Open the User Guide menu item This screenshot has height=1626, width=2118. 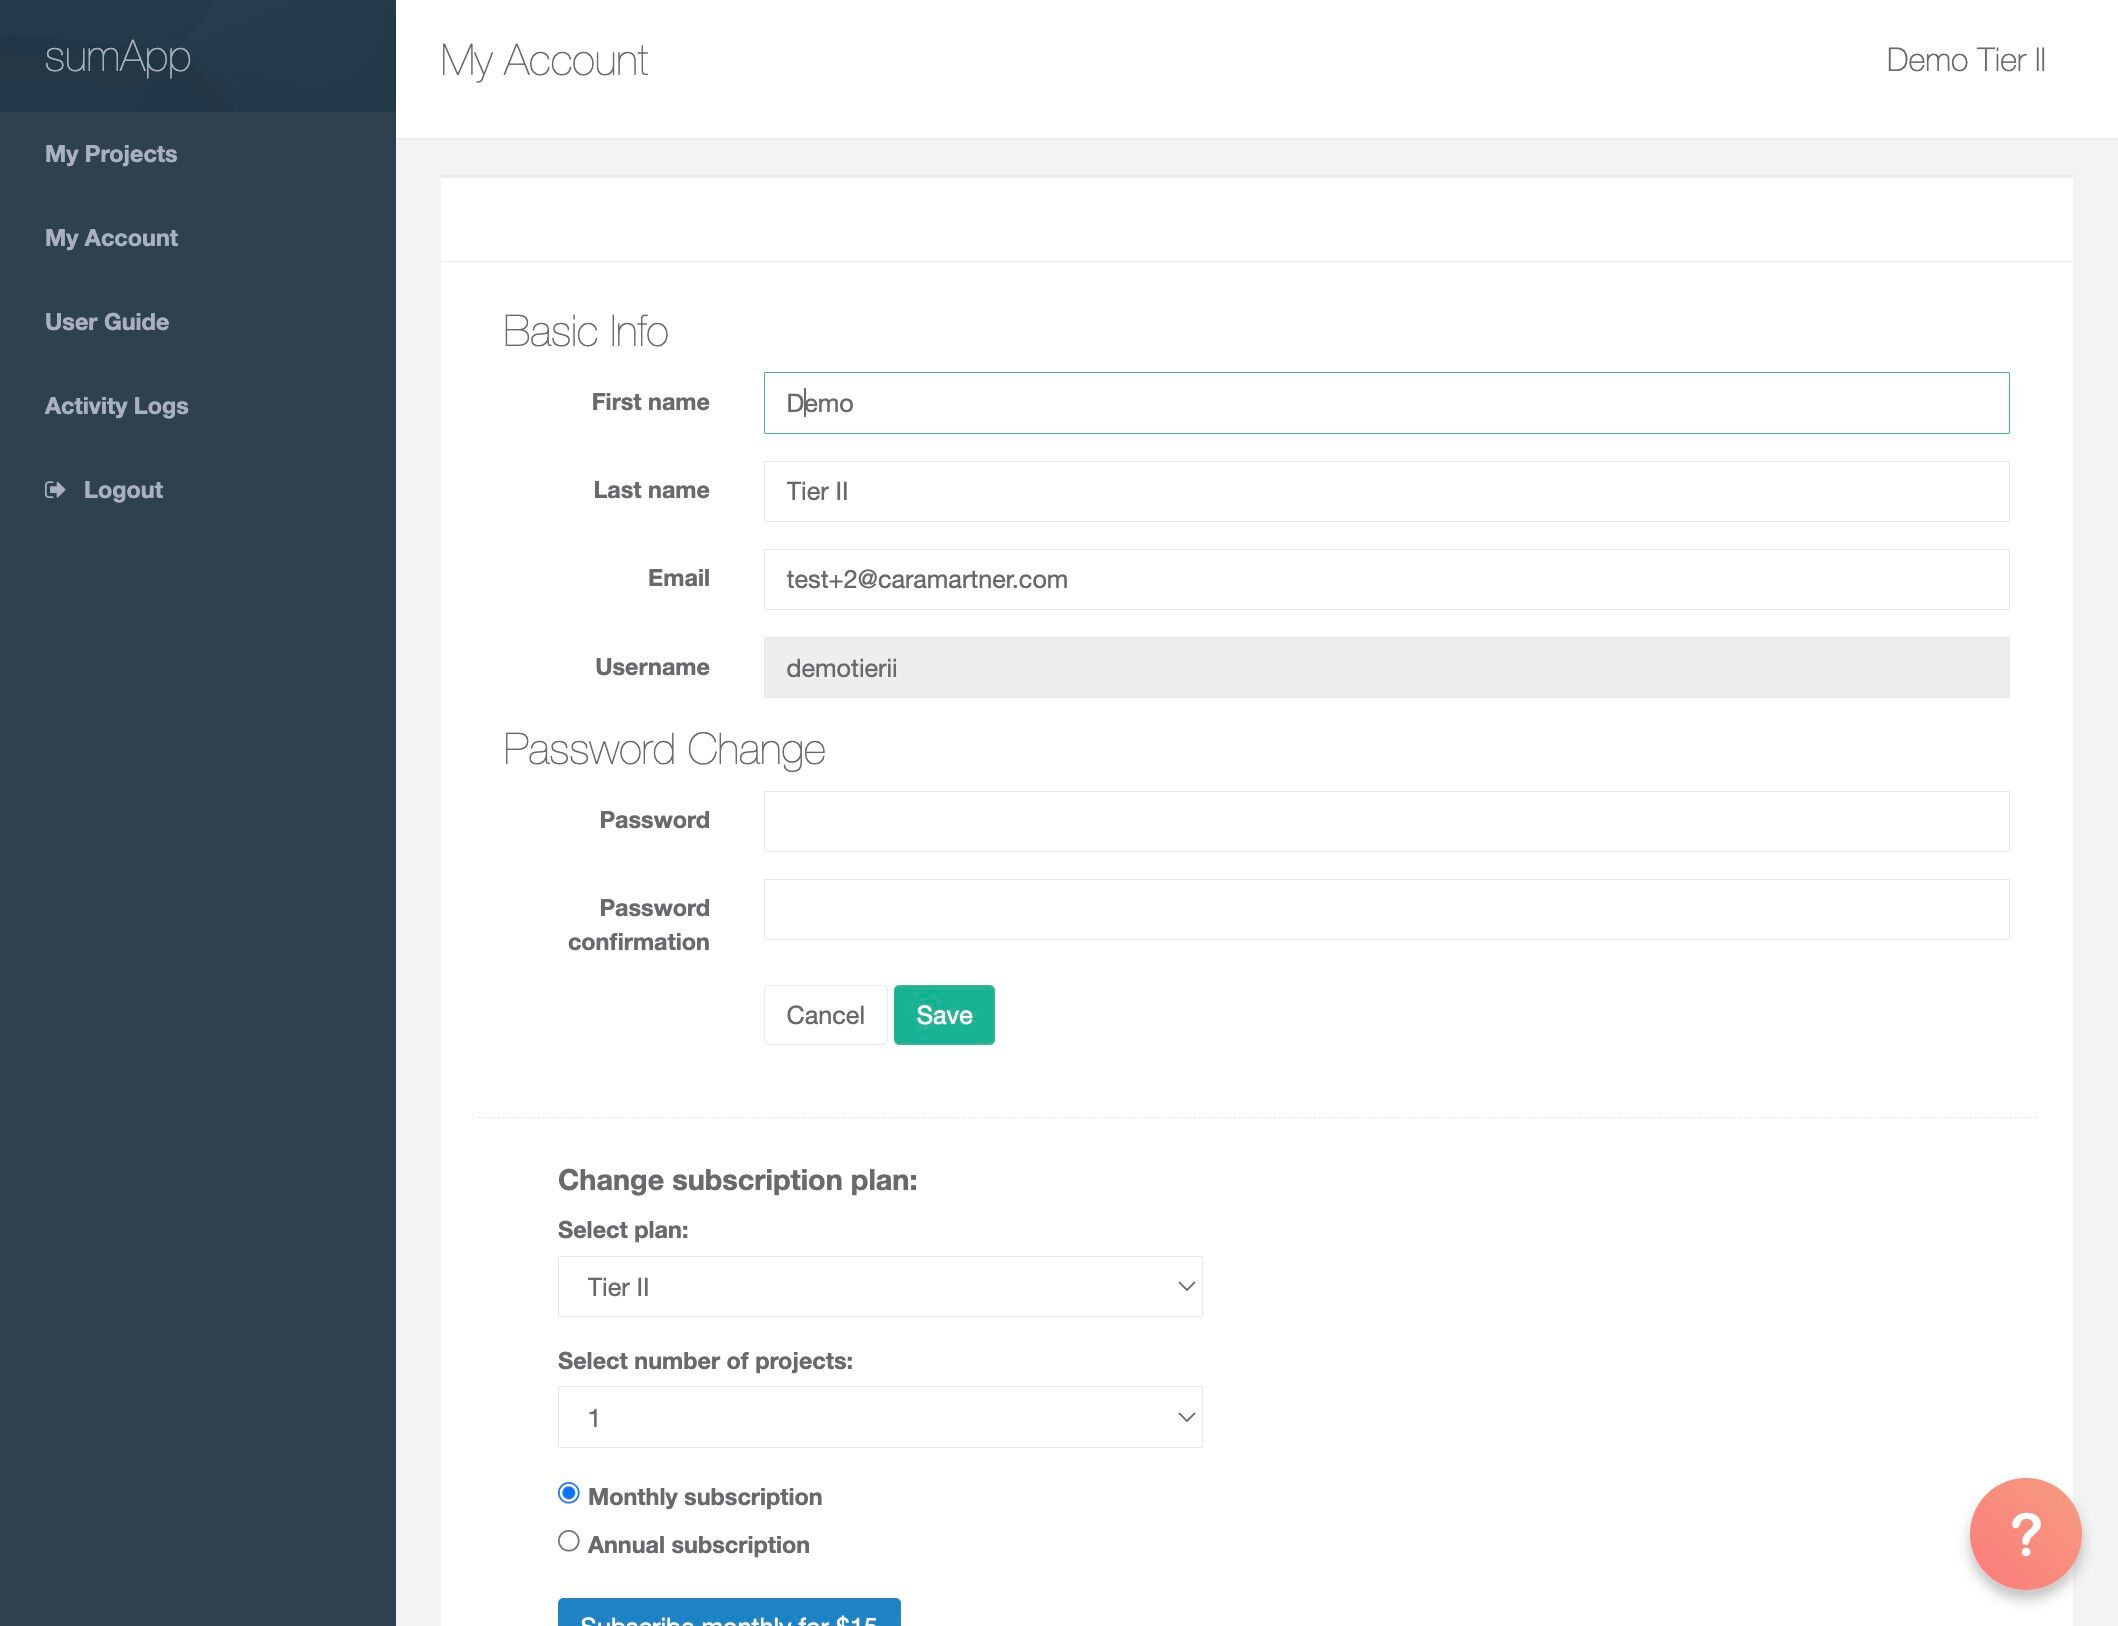click(107, 322)
